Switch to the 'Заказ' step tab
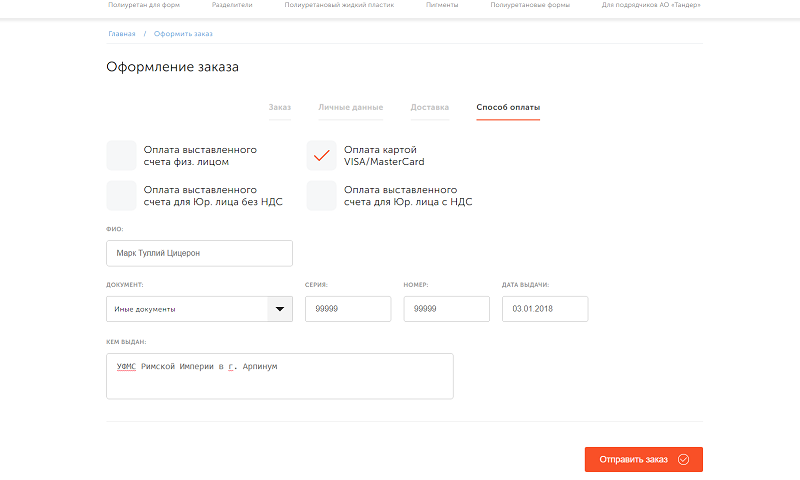The height and width of the screenshot is (480, 800). [x=280, y=107]
